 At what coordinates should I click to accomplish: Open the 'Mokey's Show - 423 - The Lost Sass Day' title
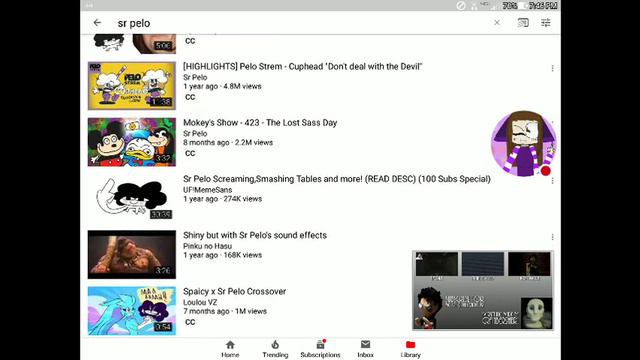pos(260,123)
